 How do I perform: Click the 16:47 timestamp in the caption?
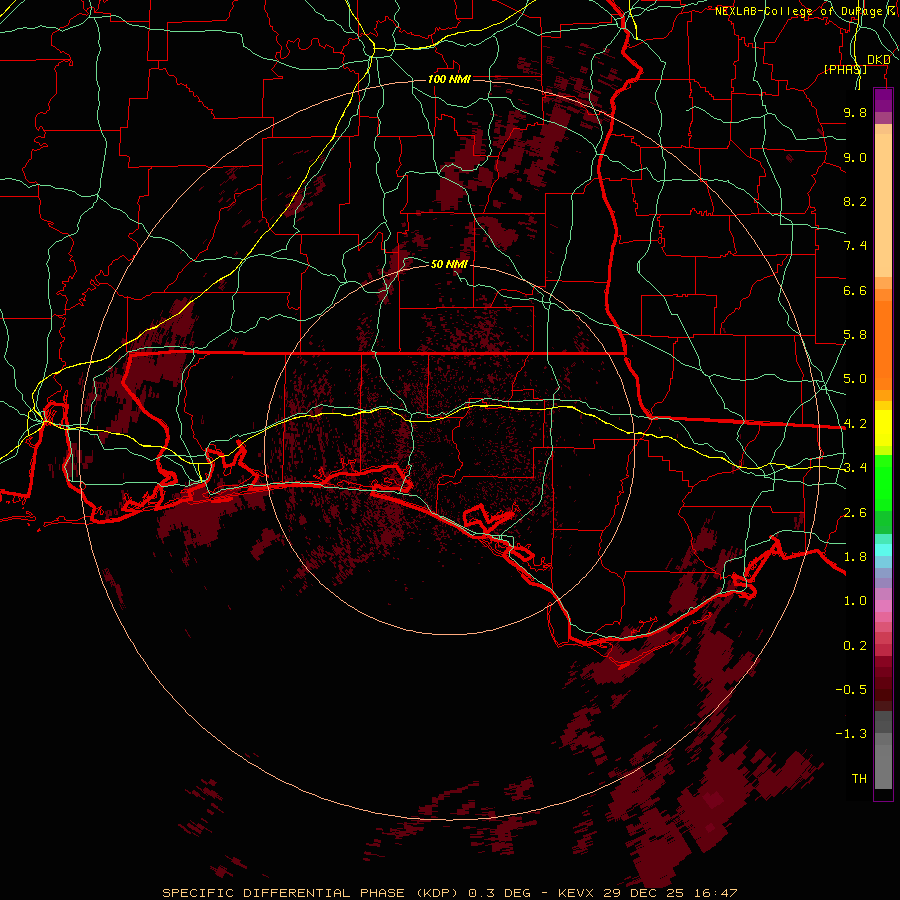pyautogui.click(x=717, y=893)
